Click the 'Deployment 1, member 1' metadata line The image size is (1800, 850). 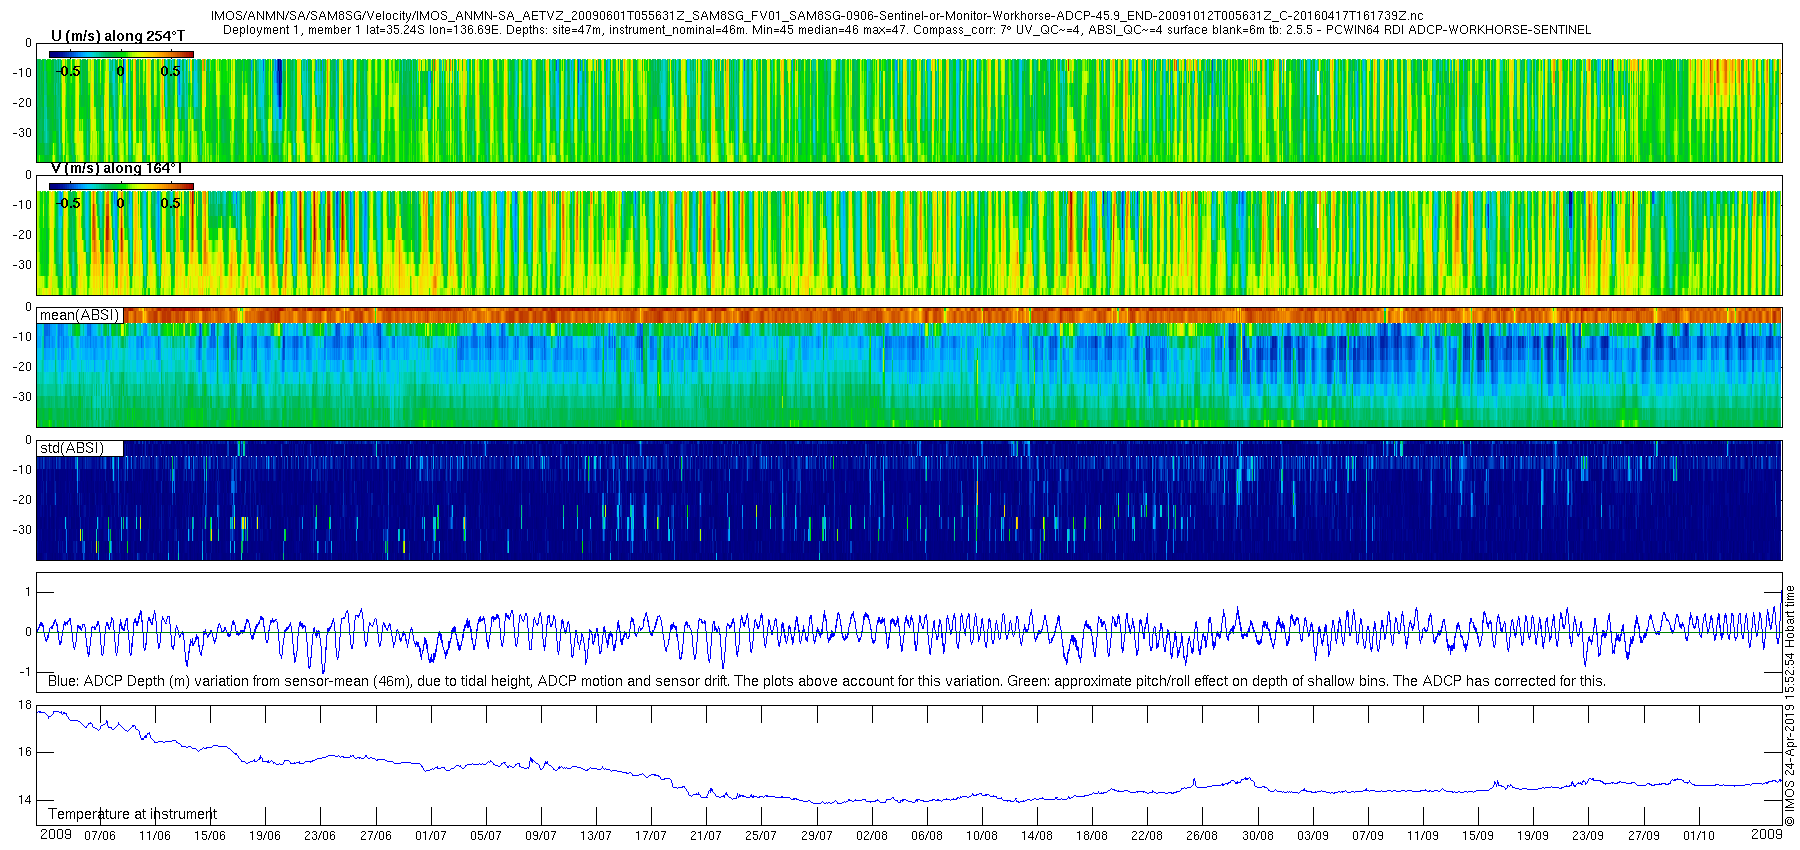907,30
